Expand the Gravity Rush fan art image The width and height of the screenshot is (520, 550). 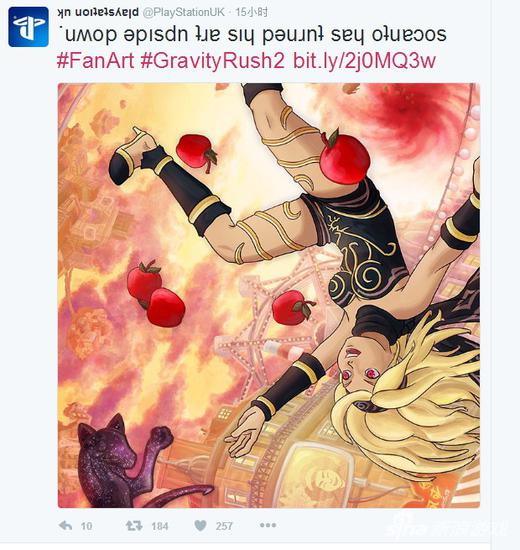coord(269,295)
